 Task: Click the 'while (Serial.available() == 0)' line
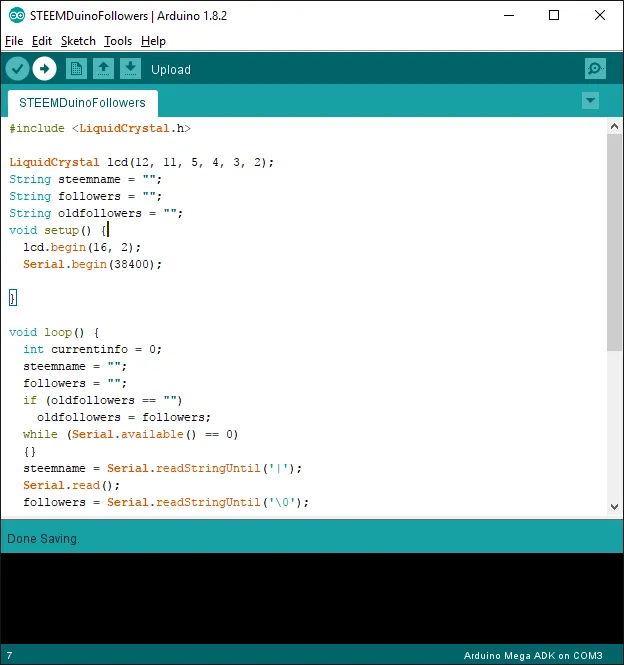131,434
